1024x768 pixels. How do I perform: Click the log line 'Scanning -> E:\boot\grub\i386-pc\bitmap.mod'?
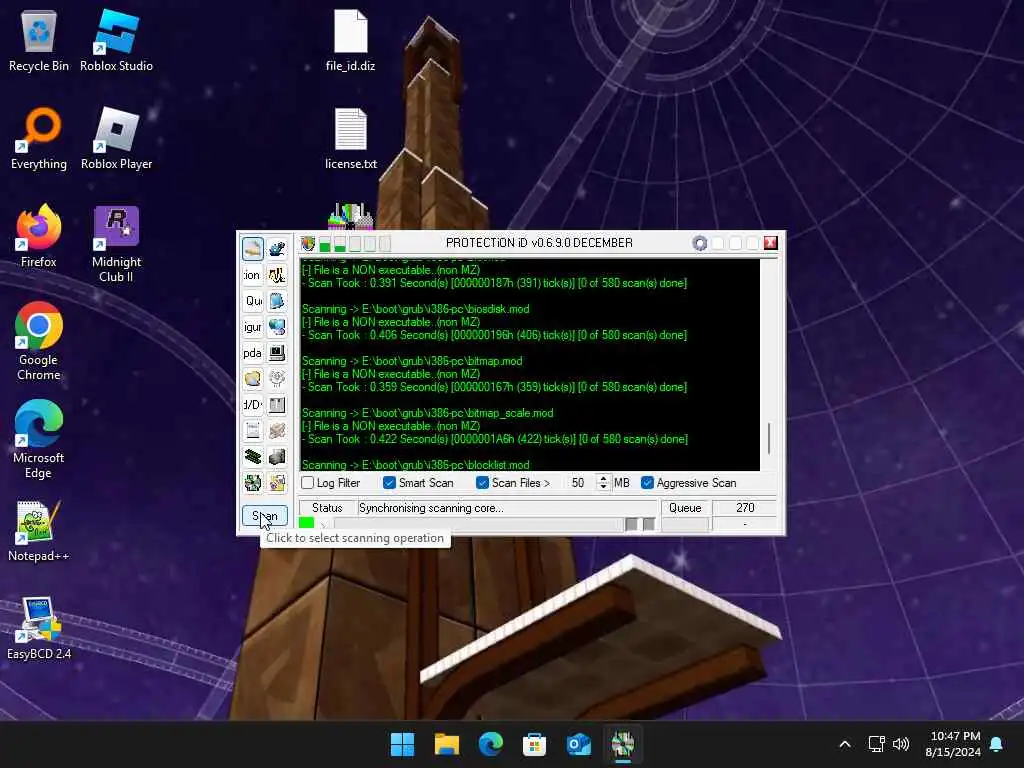pos(412,361)
